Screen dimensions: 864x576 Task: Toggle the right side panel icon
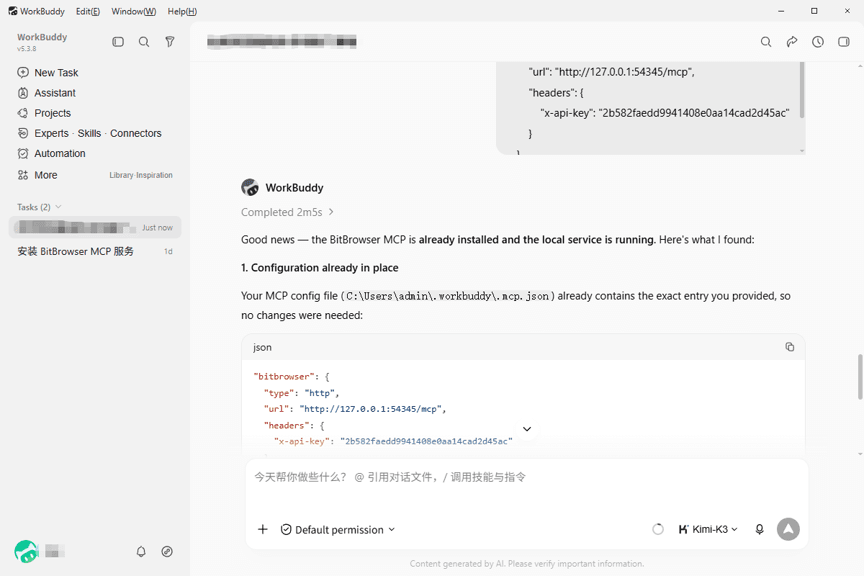(844, 42)
